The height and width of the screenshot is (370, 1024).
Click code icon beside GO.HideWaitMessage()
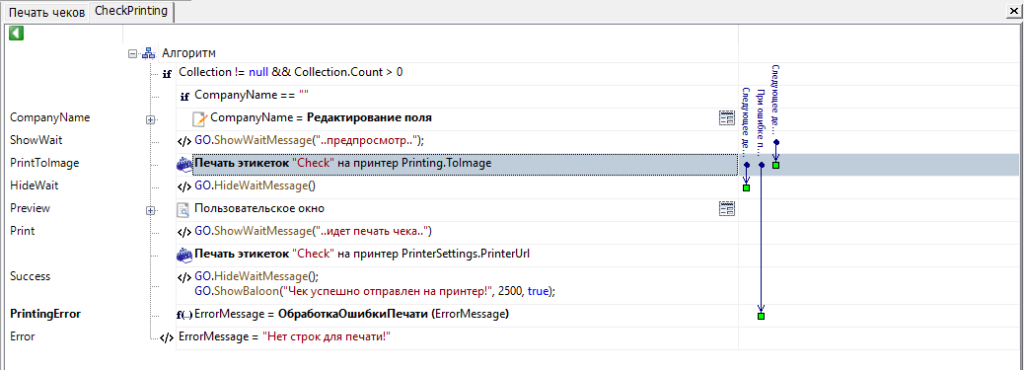(185, 187)
